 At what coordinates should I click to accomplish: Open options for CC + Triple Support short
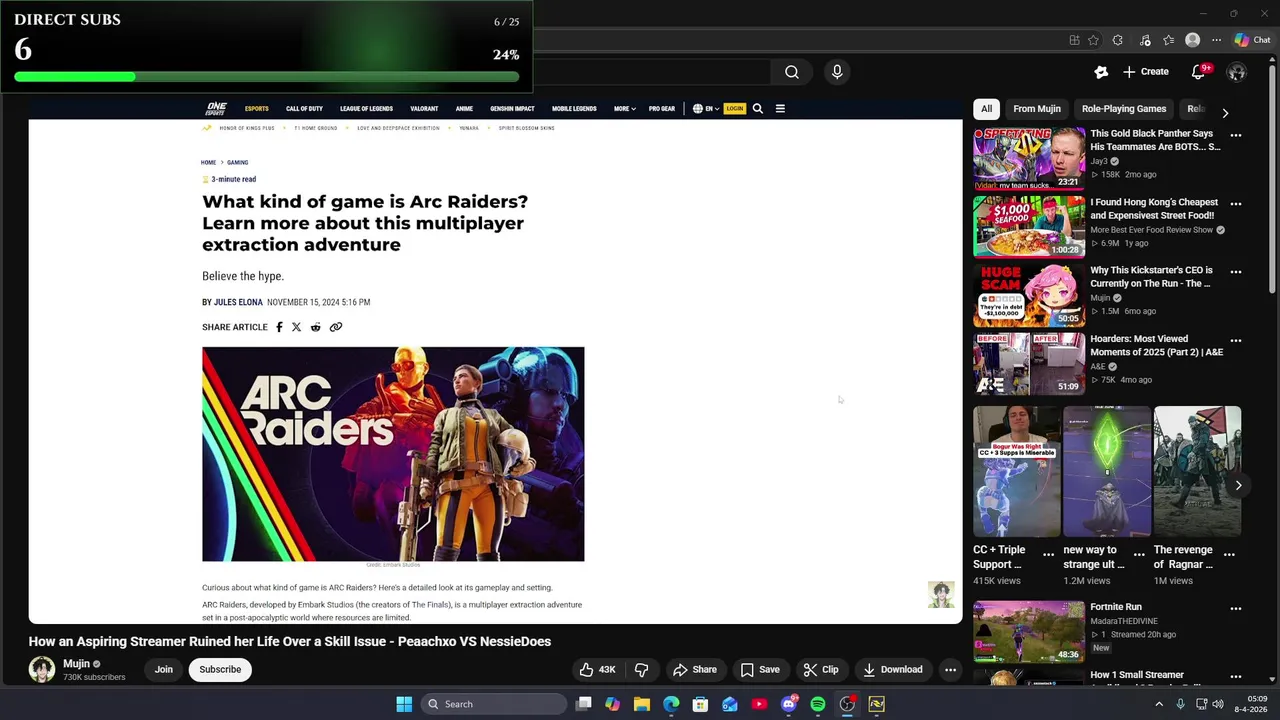(1048, 554)
